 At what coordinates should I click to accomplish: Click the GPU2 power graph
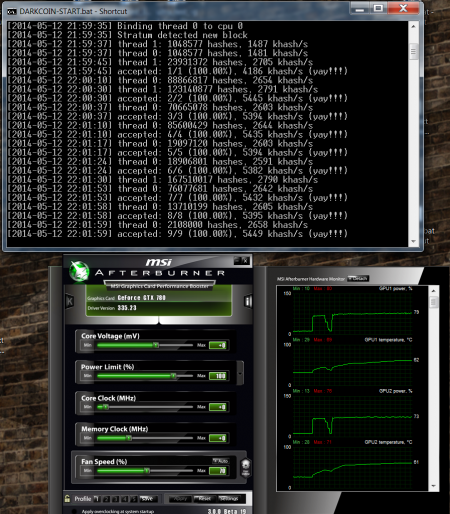[352, 415]
